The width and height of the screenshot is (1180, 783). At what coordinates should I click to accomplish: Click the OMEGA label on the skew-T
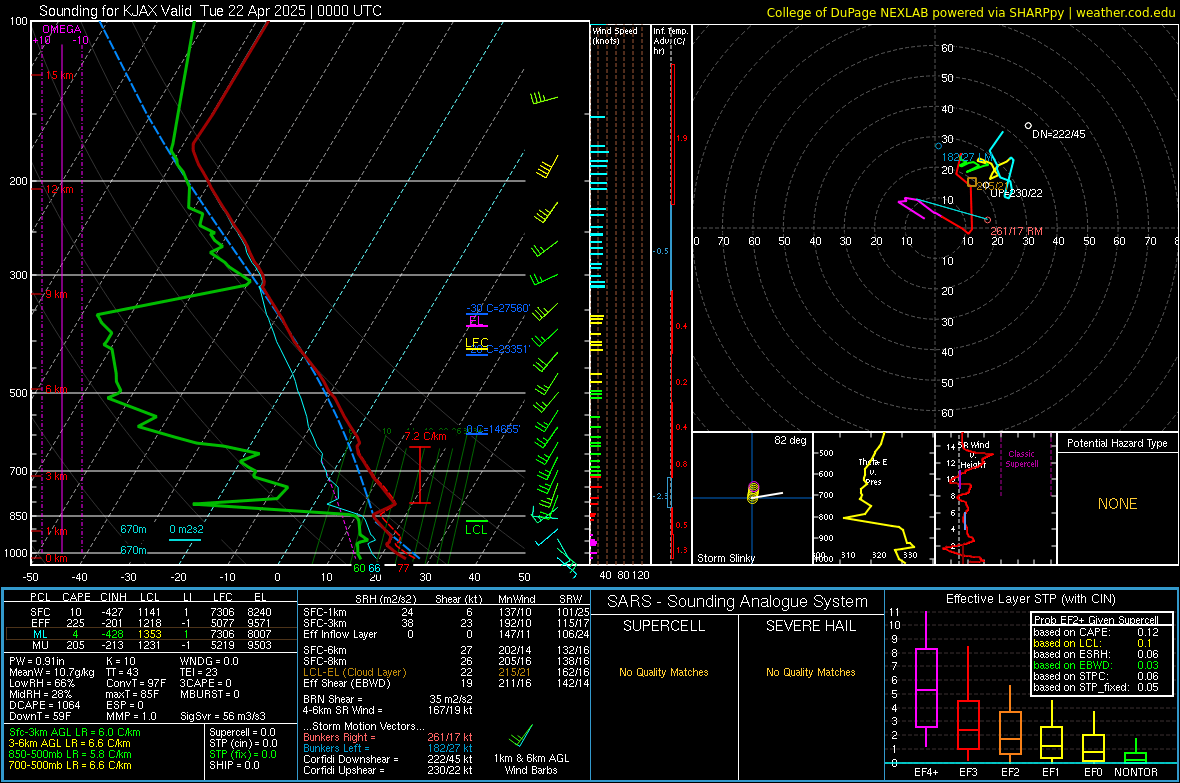tap(62, 29)
